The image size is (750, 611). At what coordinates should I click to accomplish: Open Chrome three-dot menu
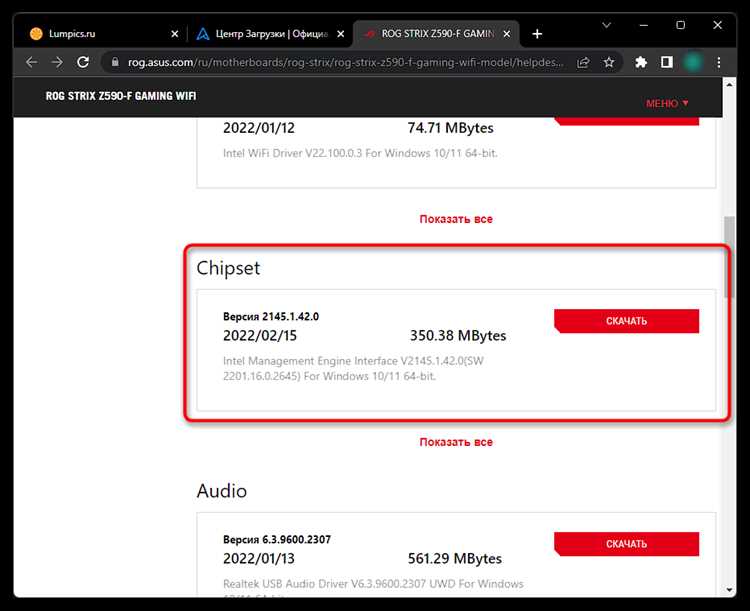pyautogui.click(x=718, y=62)
